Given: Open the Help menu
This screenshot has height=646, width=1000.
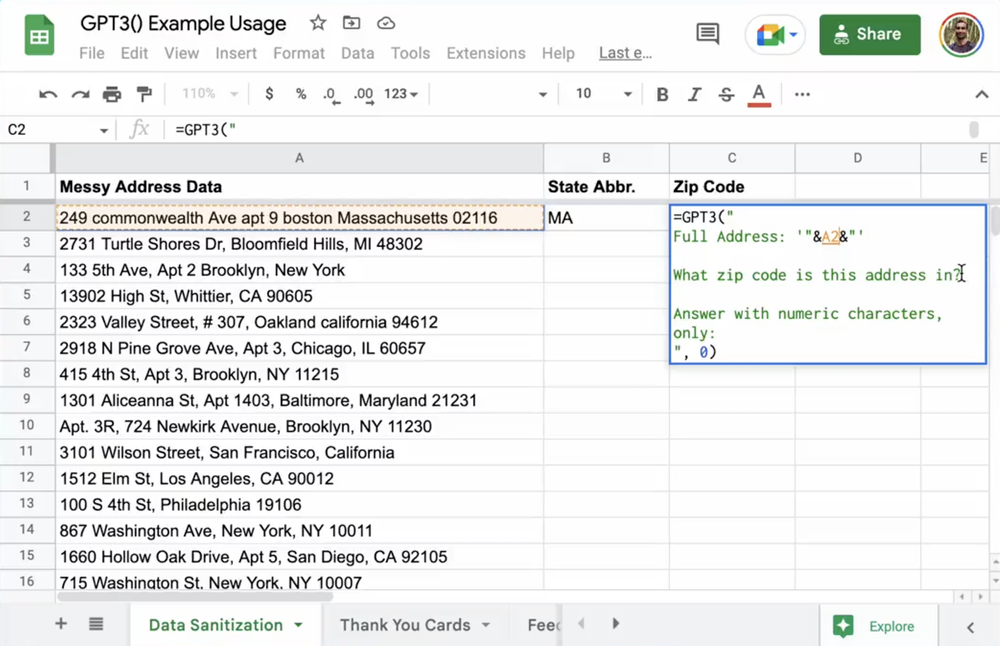Looking at the screenshot, I should click(x=558, y=54).
